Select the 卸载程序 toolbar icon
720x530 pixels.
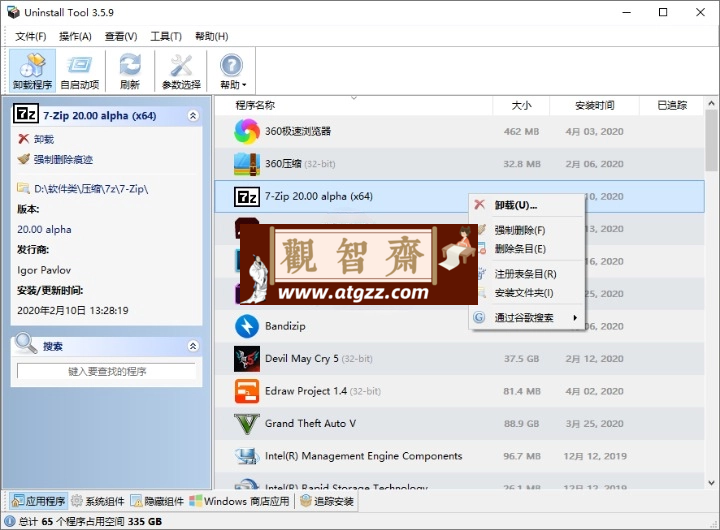click(33, 71)
